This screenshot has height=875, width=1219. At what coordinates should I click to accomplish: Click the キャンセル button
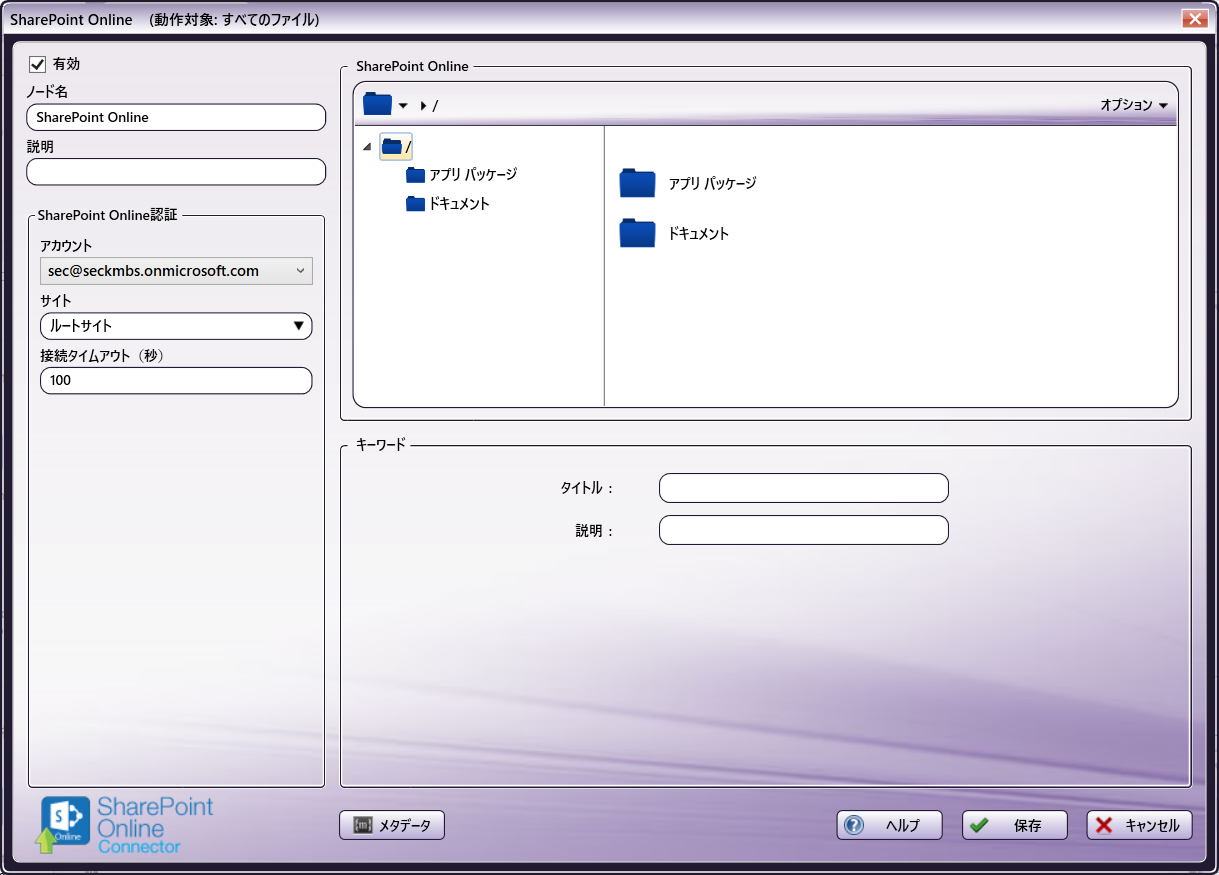pos(1139,825)
